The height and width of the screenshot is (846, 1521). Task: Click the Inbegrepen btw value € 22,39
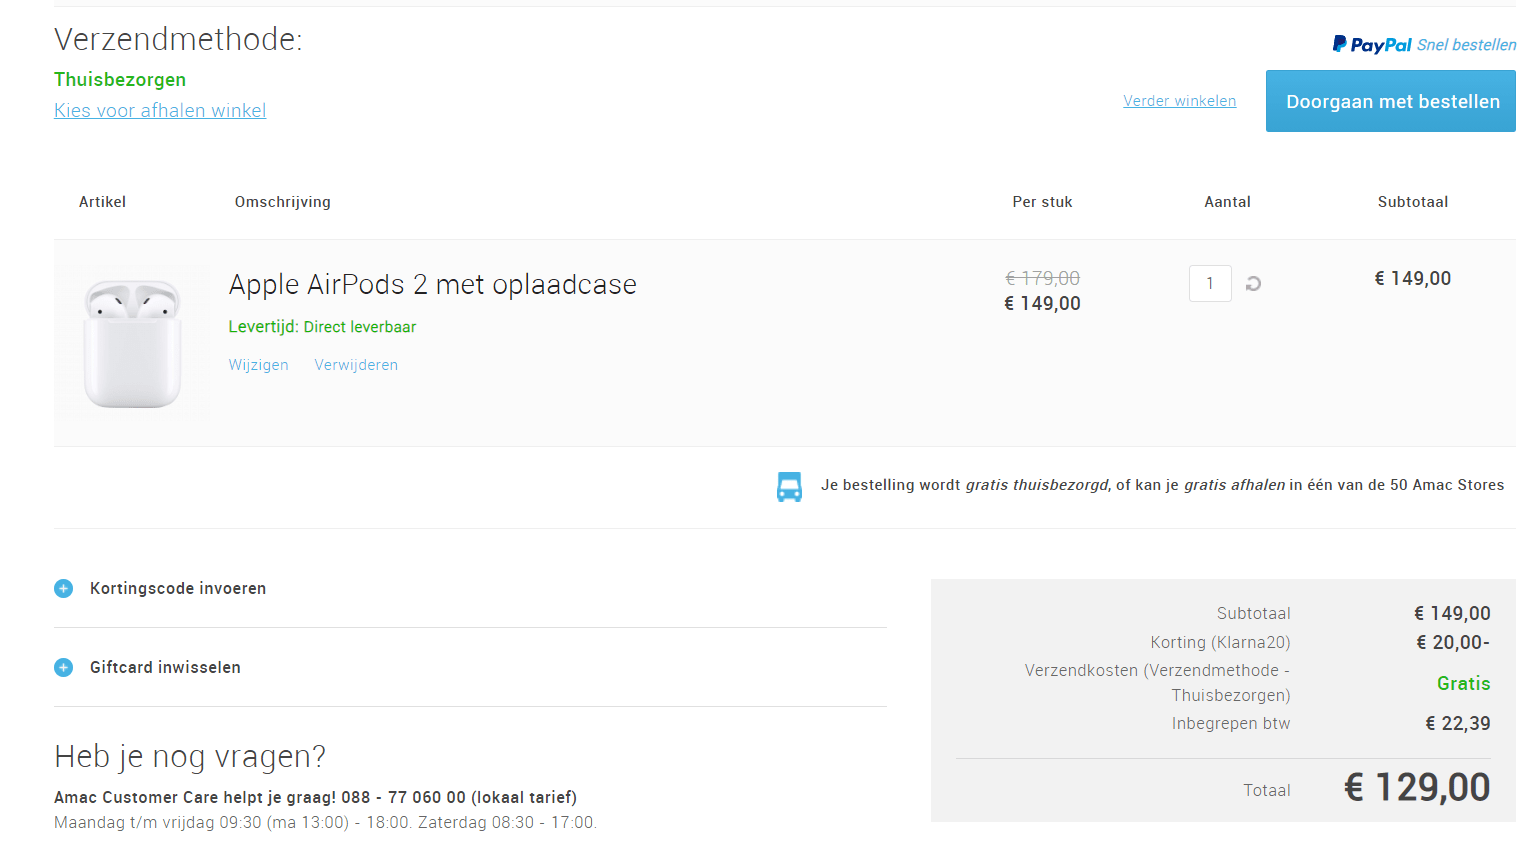coord(1458,724)
